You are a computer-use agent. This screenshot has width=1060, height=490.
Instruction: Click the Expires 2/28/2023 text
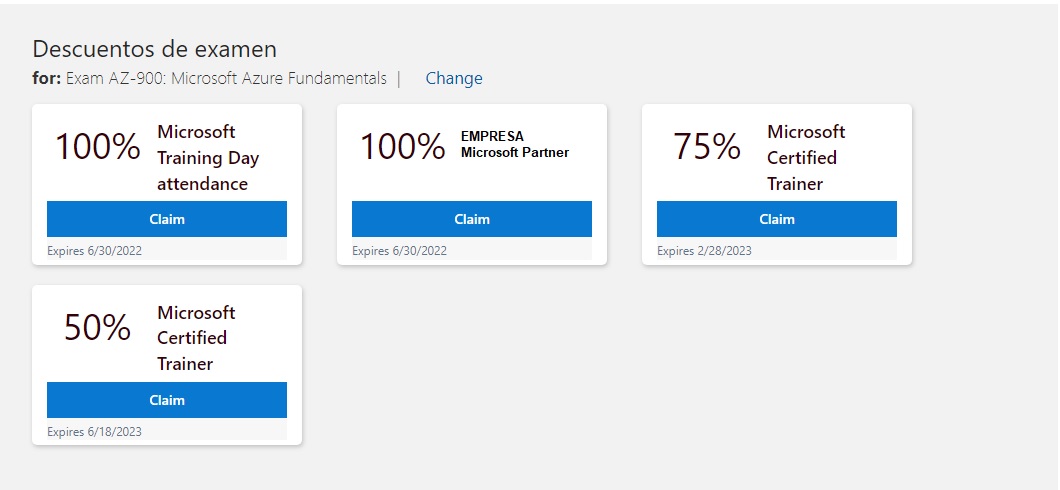pyautogui.click(x=704, y=251)
